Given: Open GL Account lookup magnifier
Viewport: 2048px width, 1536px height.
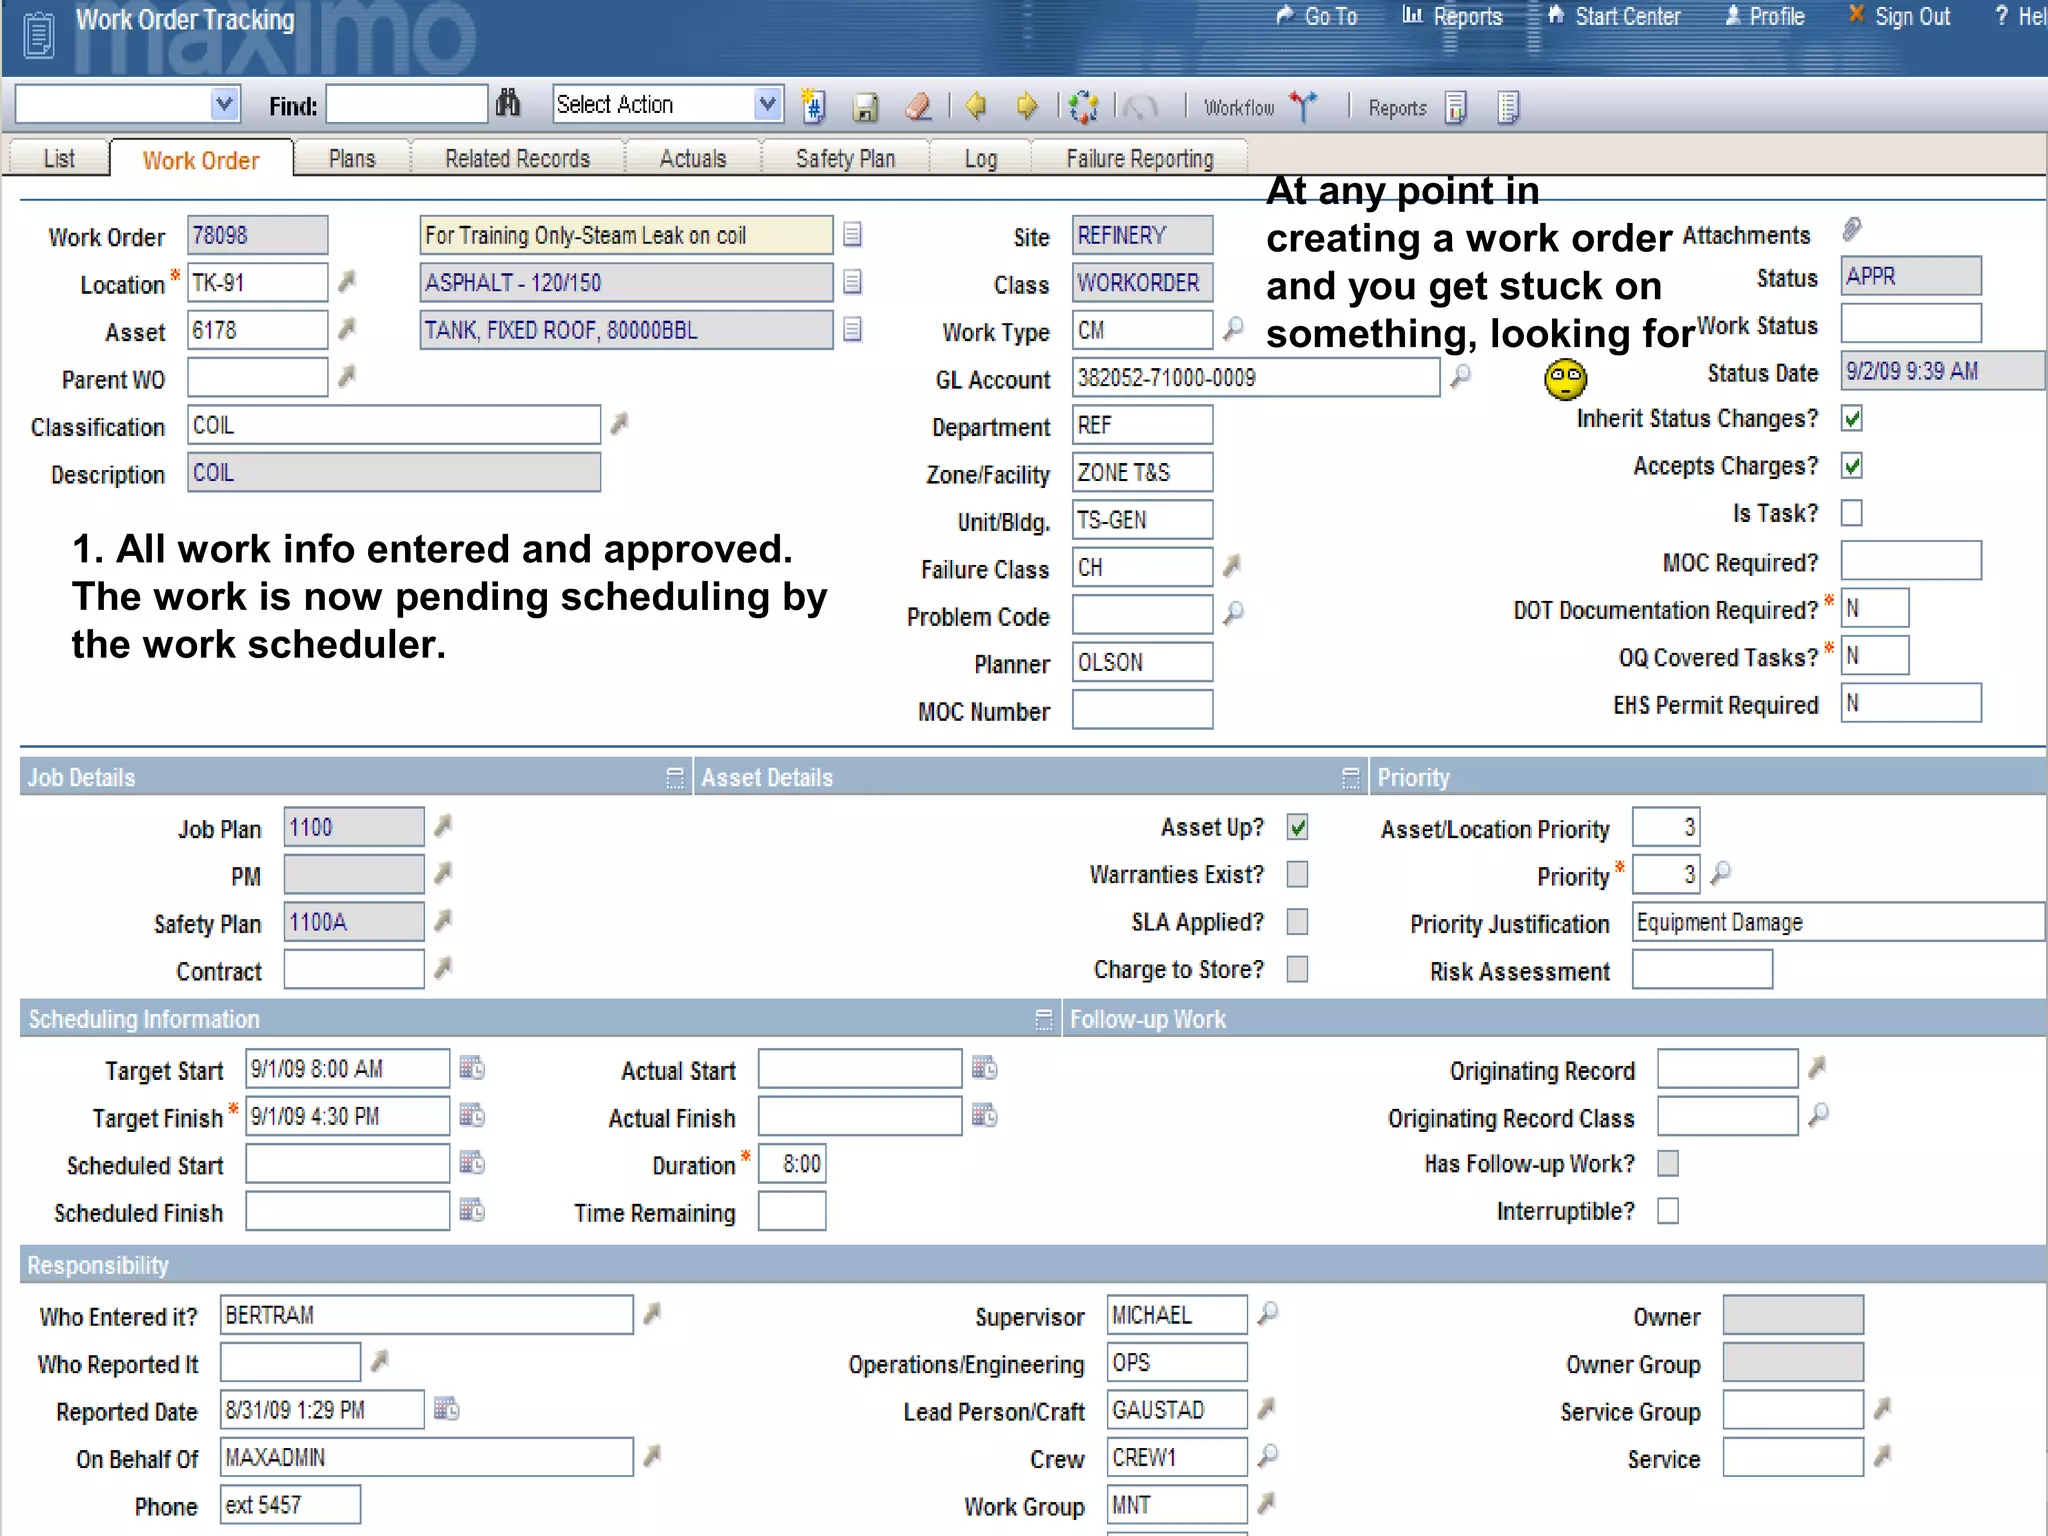Looking at the screenshot, I should point(1461,376).
